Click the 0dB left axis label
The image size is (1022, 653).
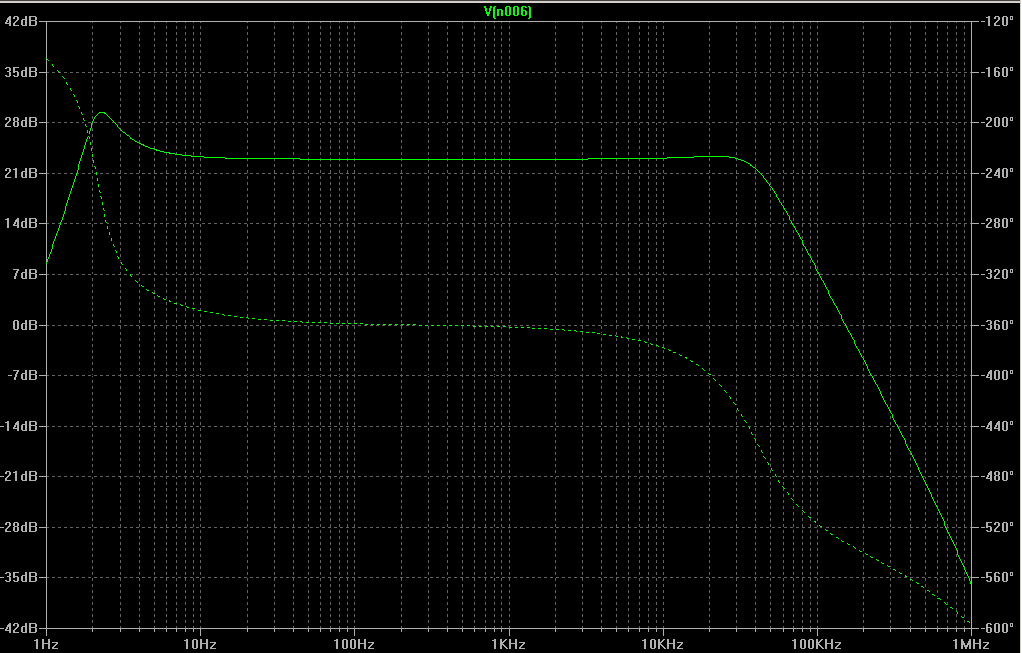point(25,325)
